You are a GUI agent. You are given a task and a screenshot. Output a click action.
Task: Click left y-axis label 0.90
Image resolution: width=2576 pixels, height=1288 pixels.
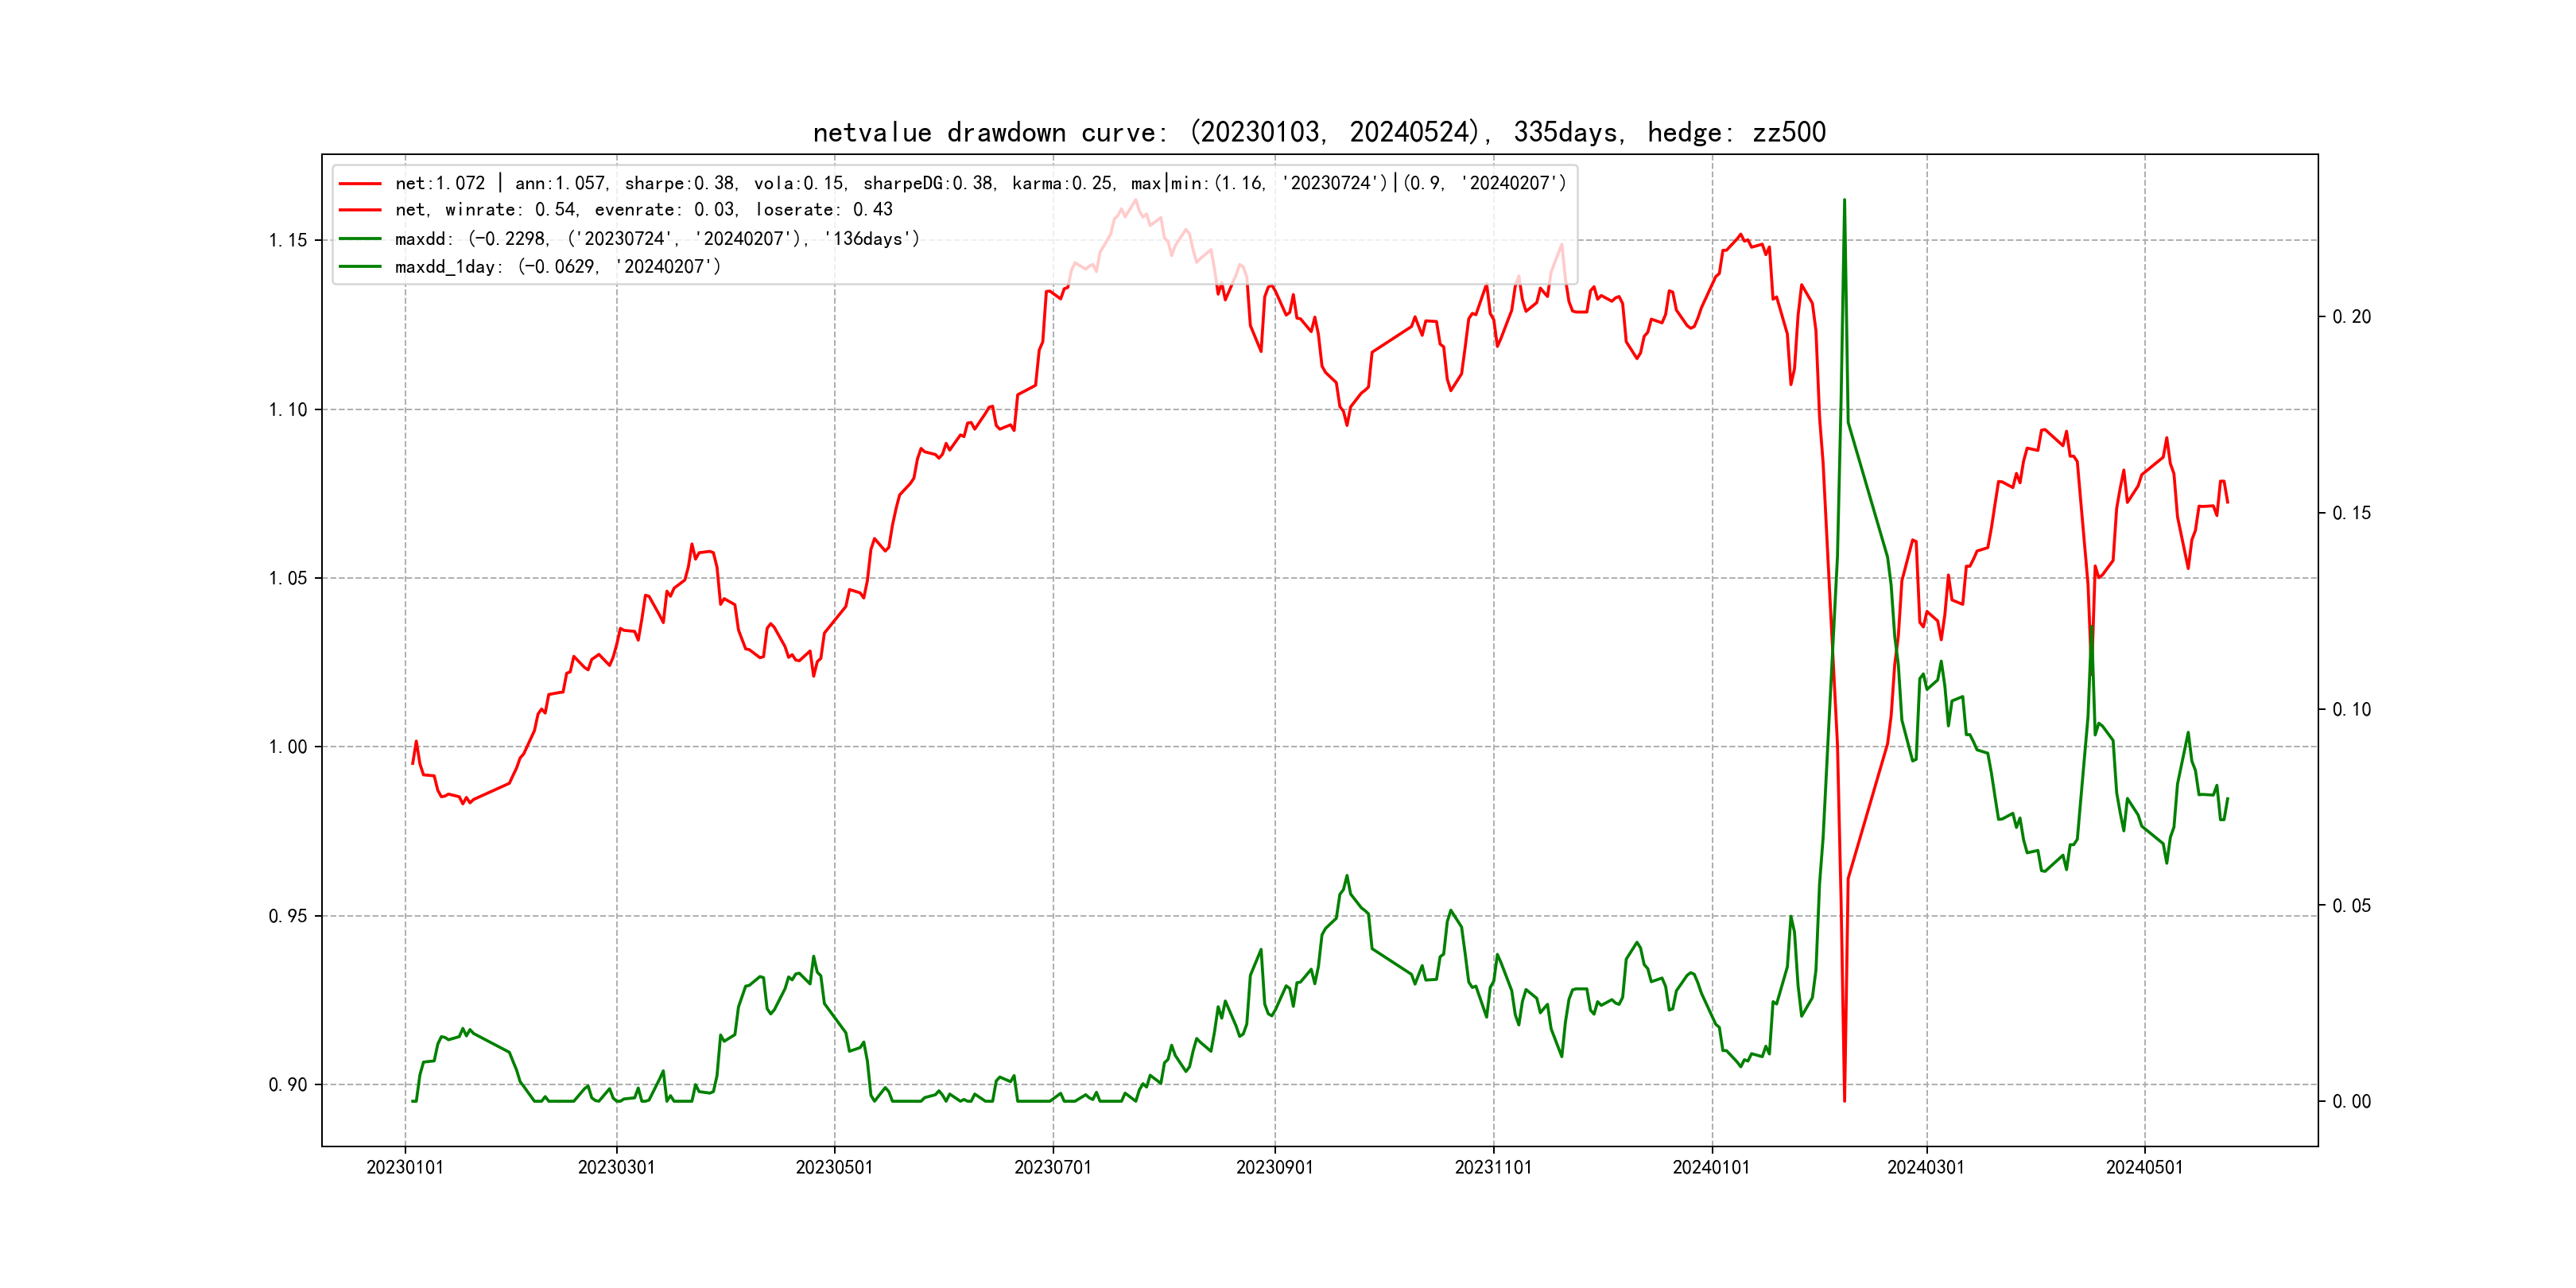(288, 1085)
